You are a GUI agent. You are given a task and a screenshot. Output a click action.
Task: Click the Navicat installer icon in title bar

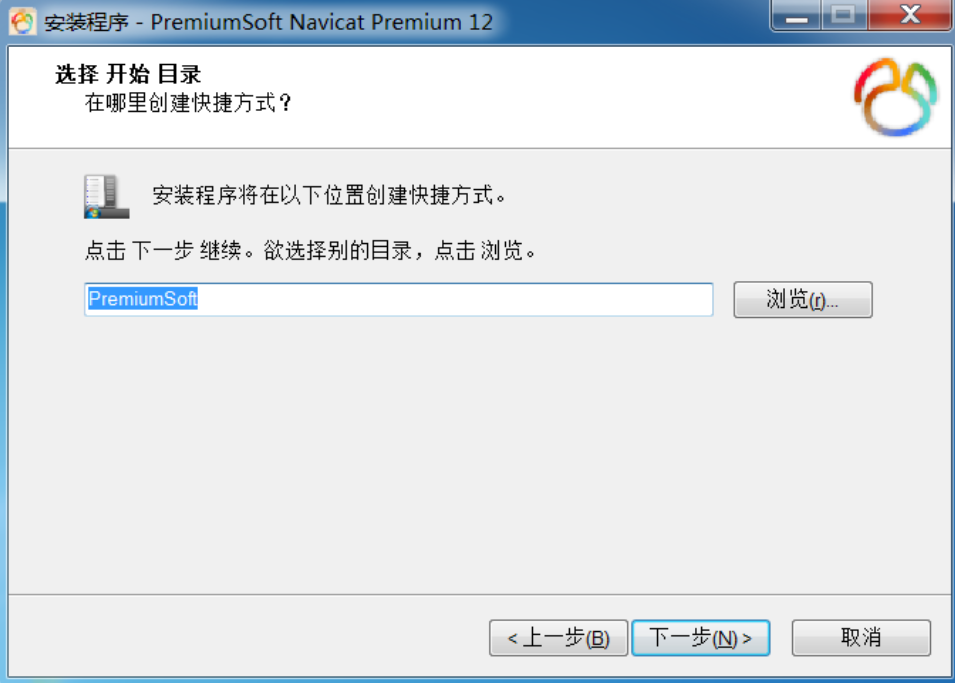(22, 22)
